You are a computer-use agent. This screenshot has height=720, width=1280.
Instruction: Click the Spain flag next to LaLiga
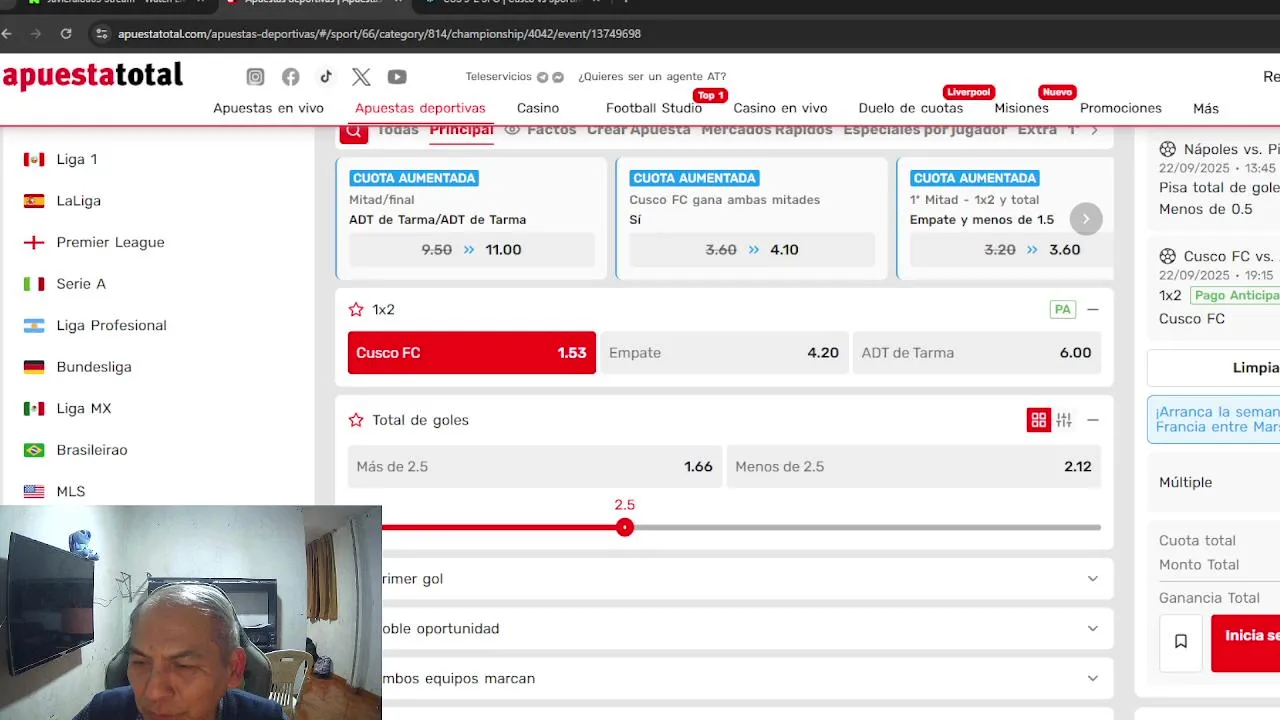[34, 201]
